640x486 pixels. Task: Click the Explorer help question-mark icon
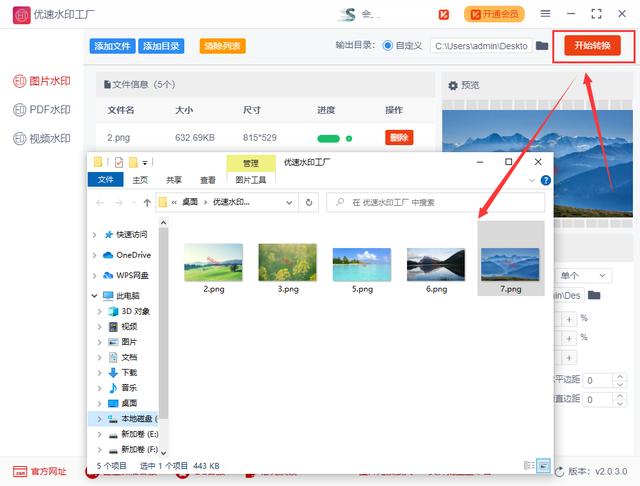pyautogui.click(x=546, y=180)
